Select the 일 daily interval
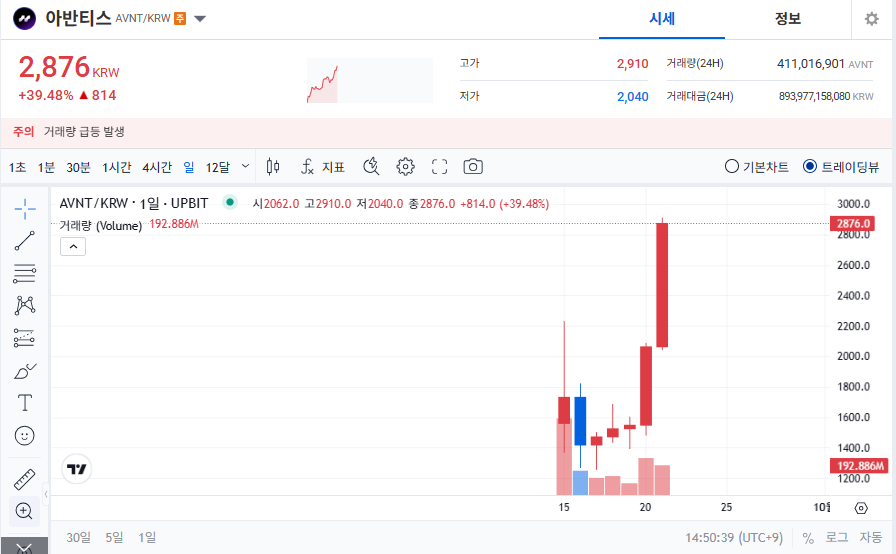Image resolution: width=896 pixels, height=554 pixels. tap(189, 167)
